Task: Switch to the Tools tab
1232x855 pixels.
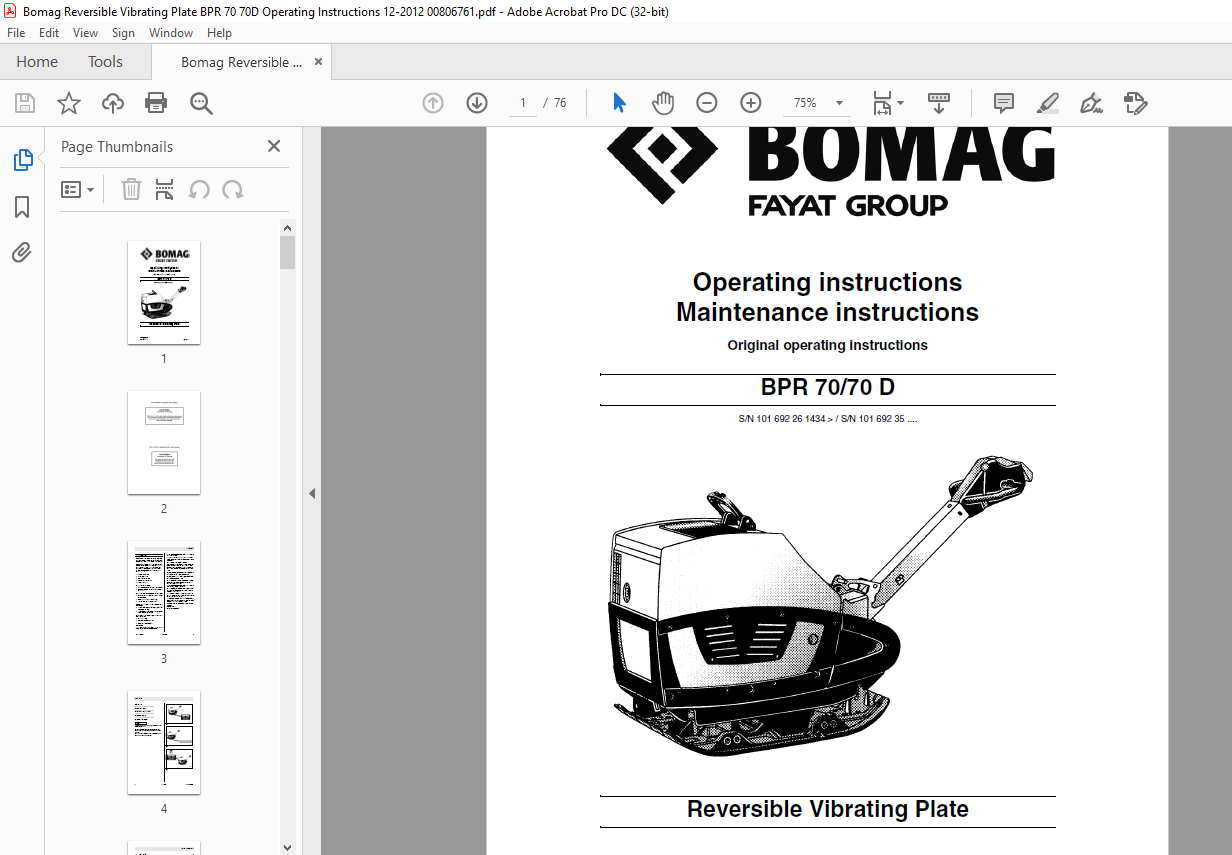Action: point(105,62)
